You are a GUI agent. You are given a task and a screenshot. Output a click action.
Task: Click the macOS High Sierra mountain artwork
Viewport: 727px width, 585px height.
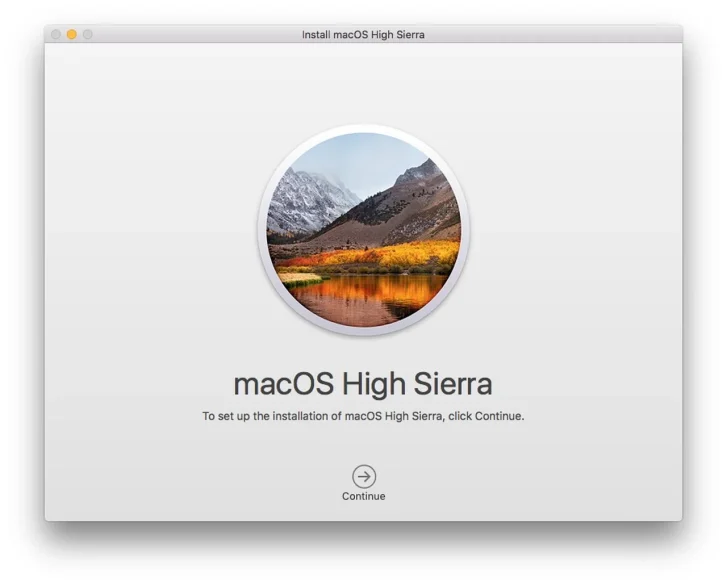coord(364,229)
